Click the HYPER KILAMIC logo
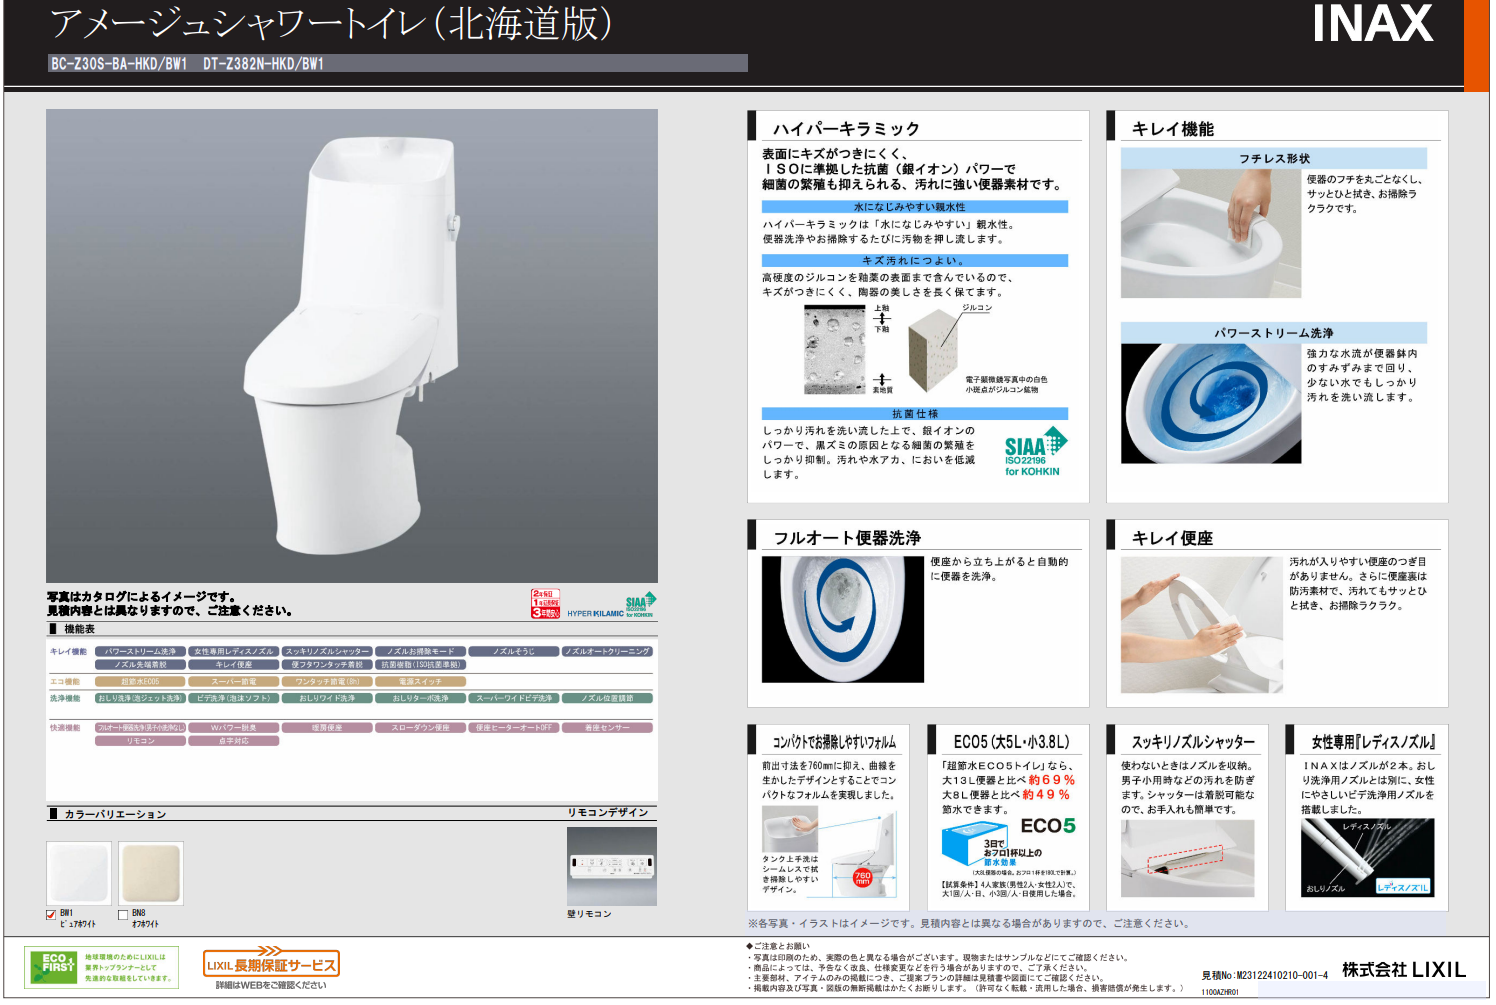The image size is (1496, 1005). point(595,613)
